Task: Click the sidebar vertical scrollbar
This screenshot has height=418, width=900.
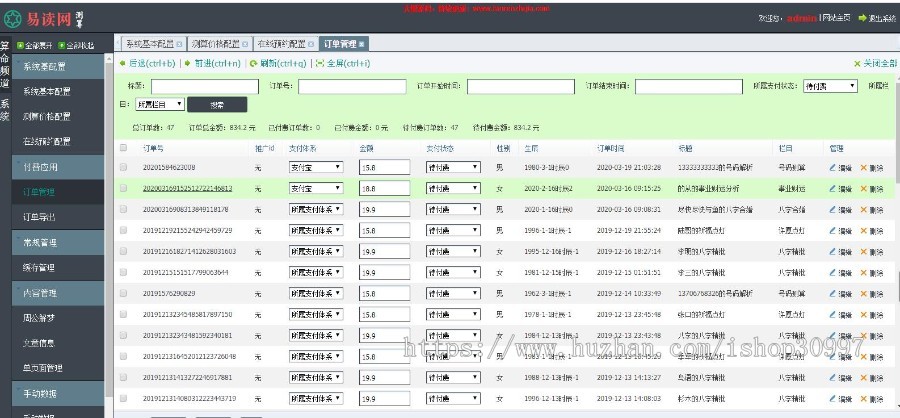Action: click(109, 230)
